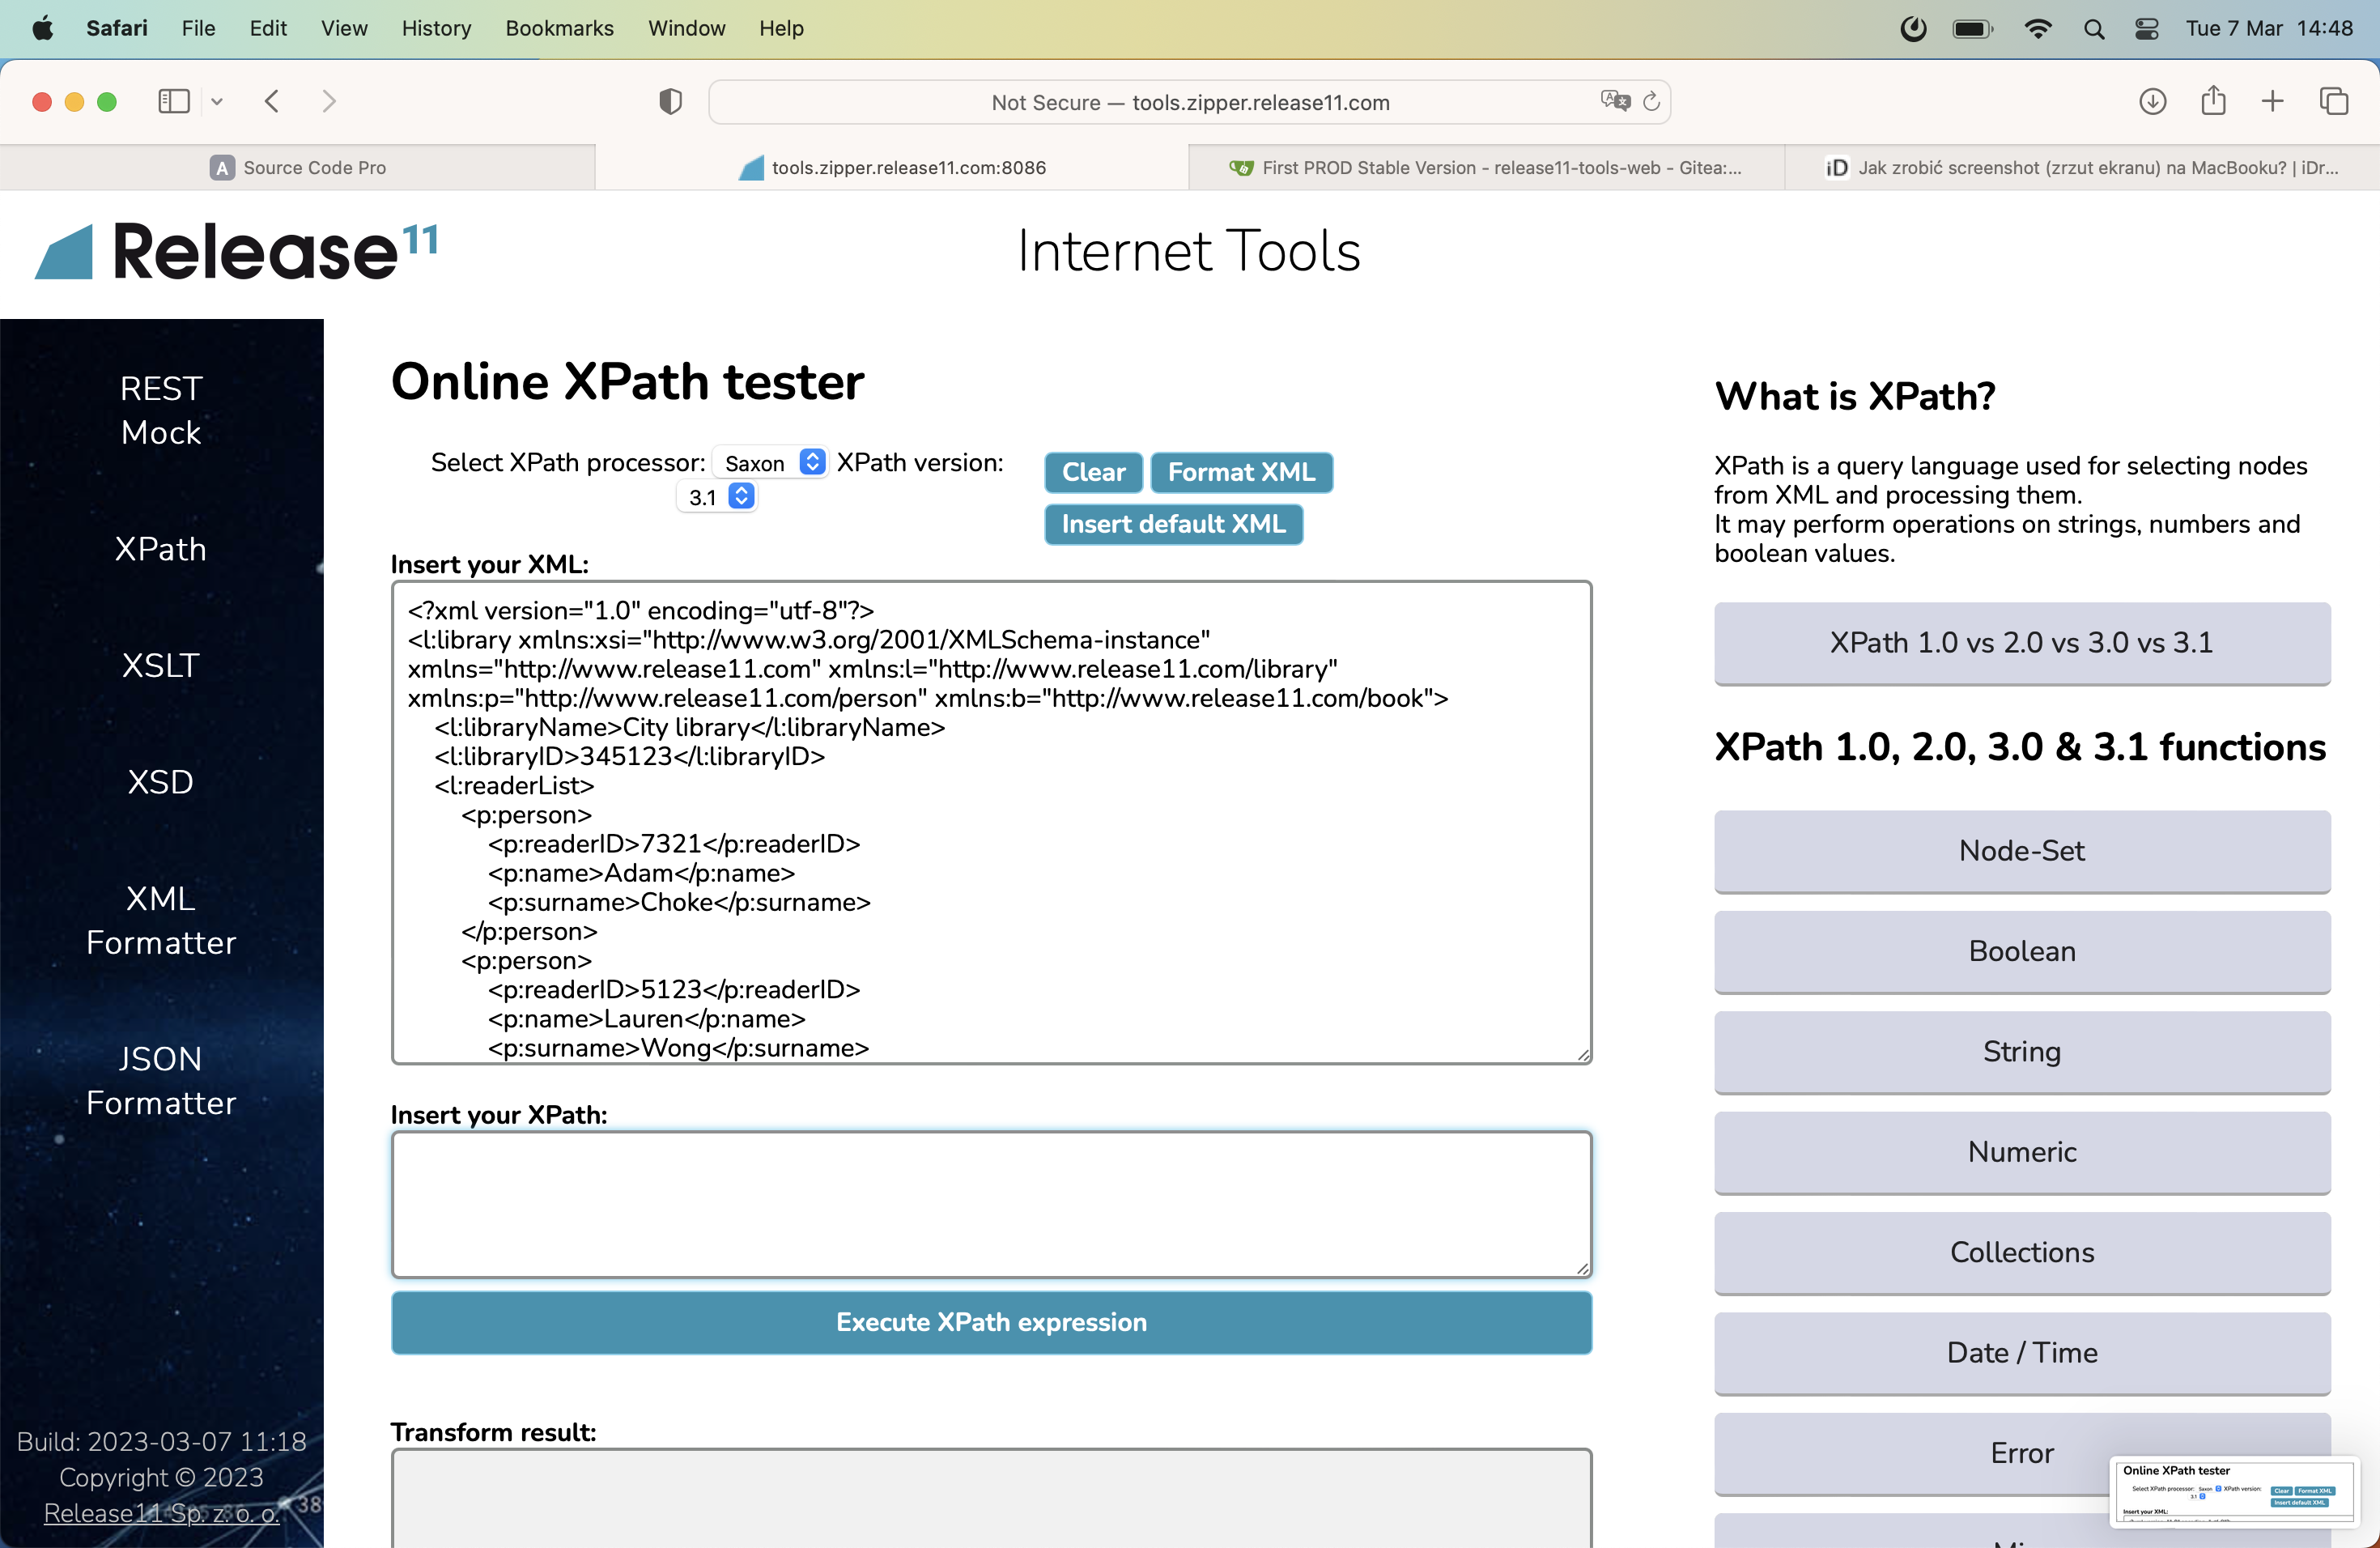
Task: Expand the sidebar chevron menu in the toolbar
Action: [x=217, y=101]
